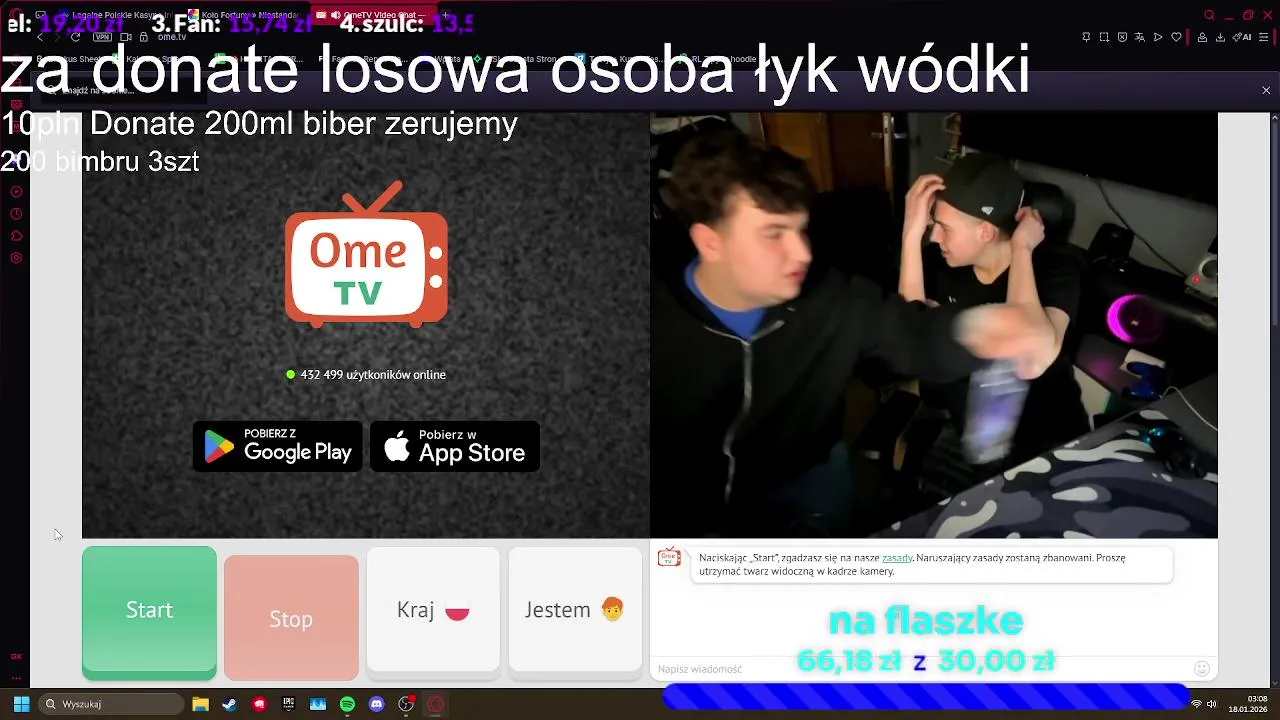Viewport: 1280px width, 720px height.
Task: Open the browser AI assistant icon
Action: [1242, 37]
